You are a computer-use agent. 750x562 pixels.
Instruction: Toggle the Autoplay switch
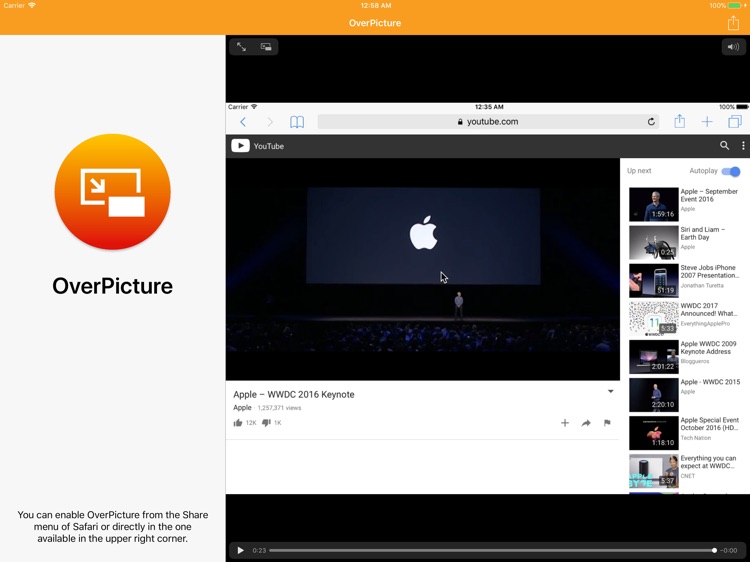(x=731, y=171)
